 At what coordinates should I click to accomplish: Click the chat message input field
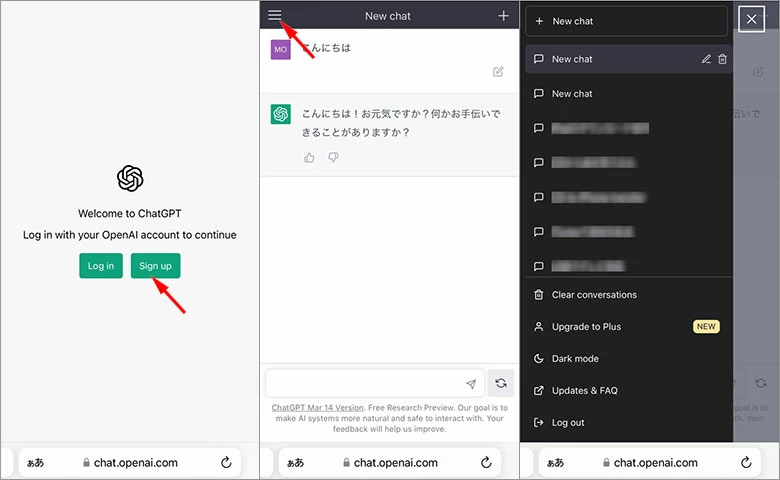coord(365,383)
